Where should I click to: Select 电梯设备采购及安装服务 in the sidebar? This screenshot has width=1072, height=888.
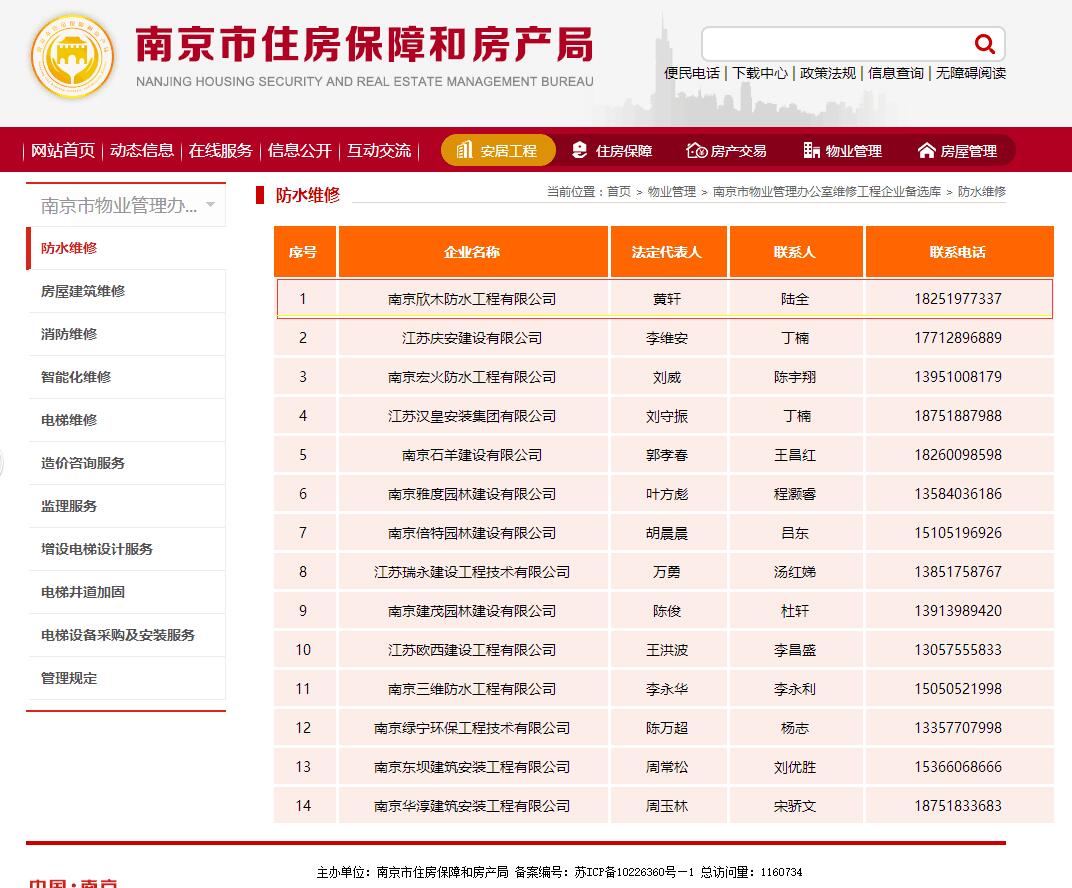click(x=126, y=636)
